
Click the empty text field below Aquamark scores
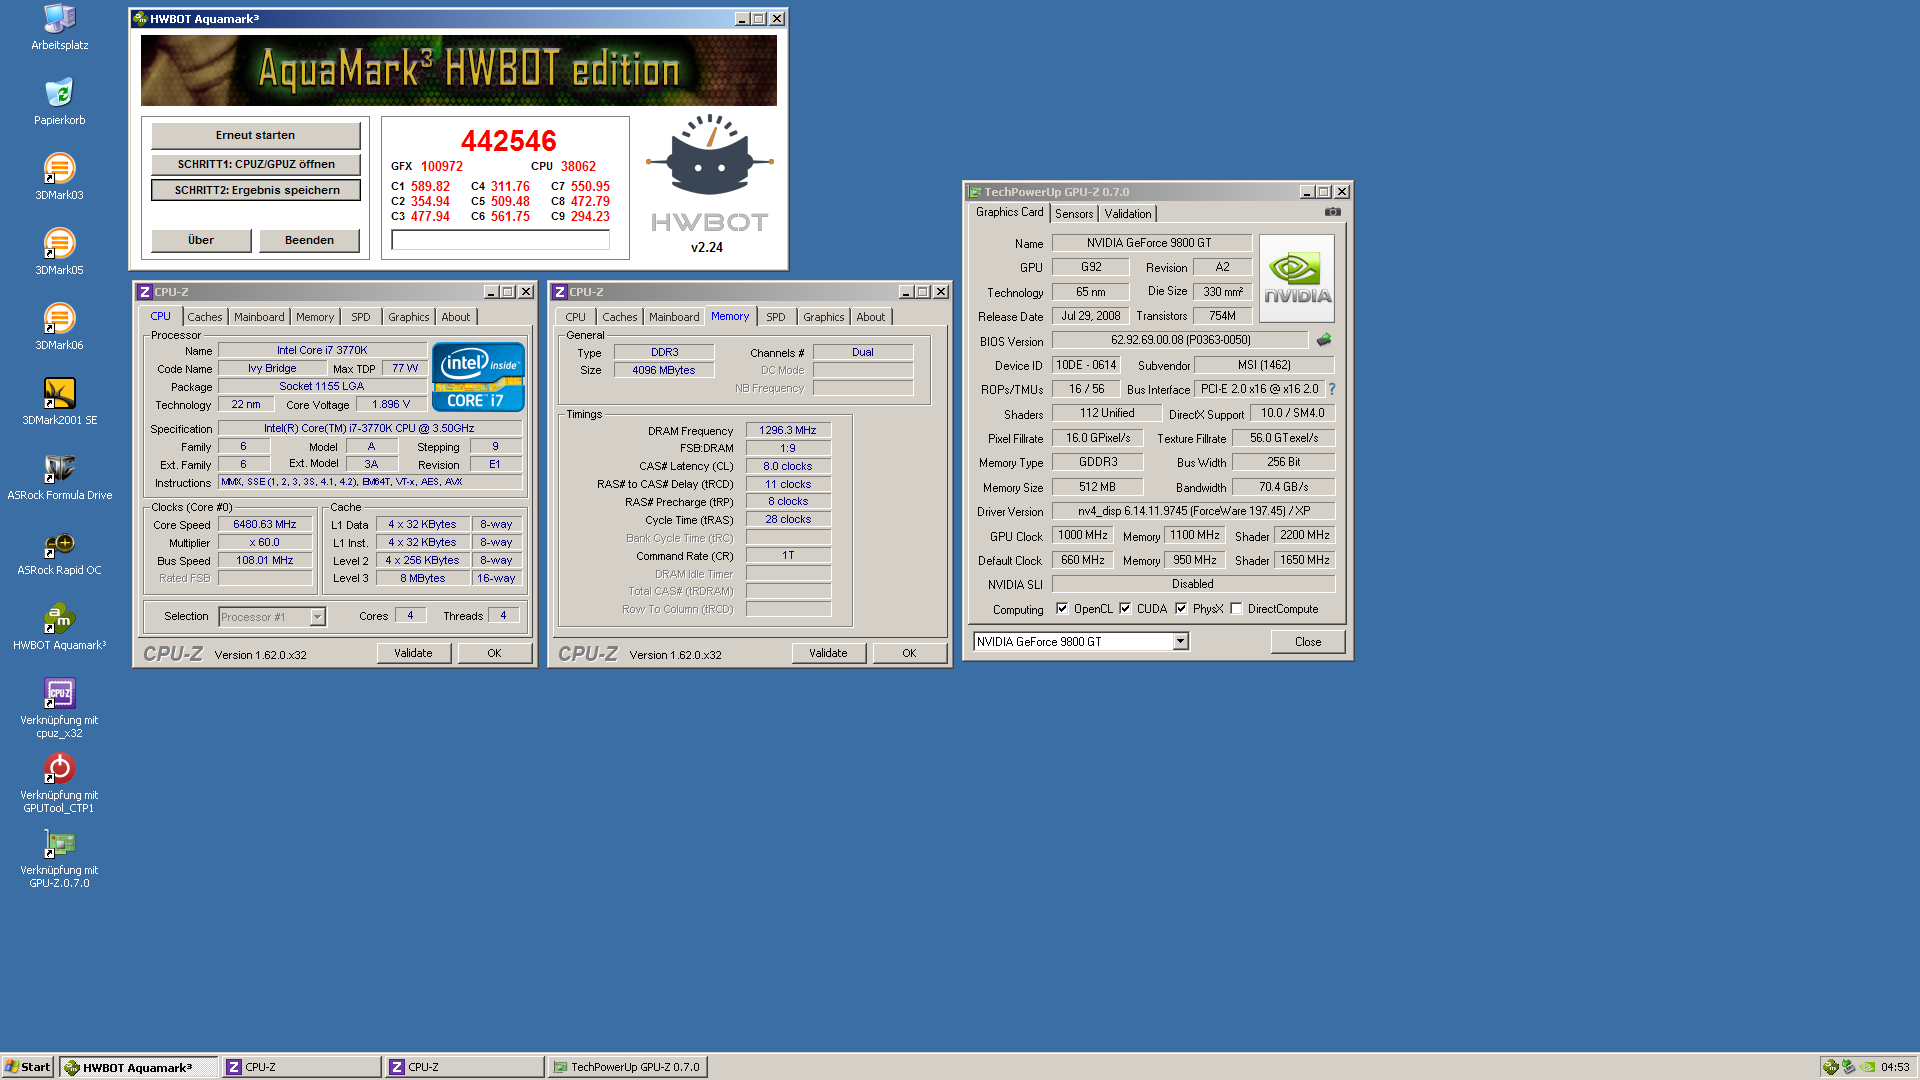click(500, 240)
